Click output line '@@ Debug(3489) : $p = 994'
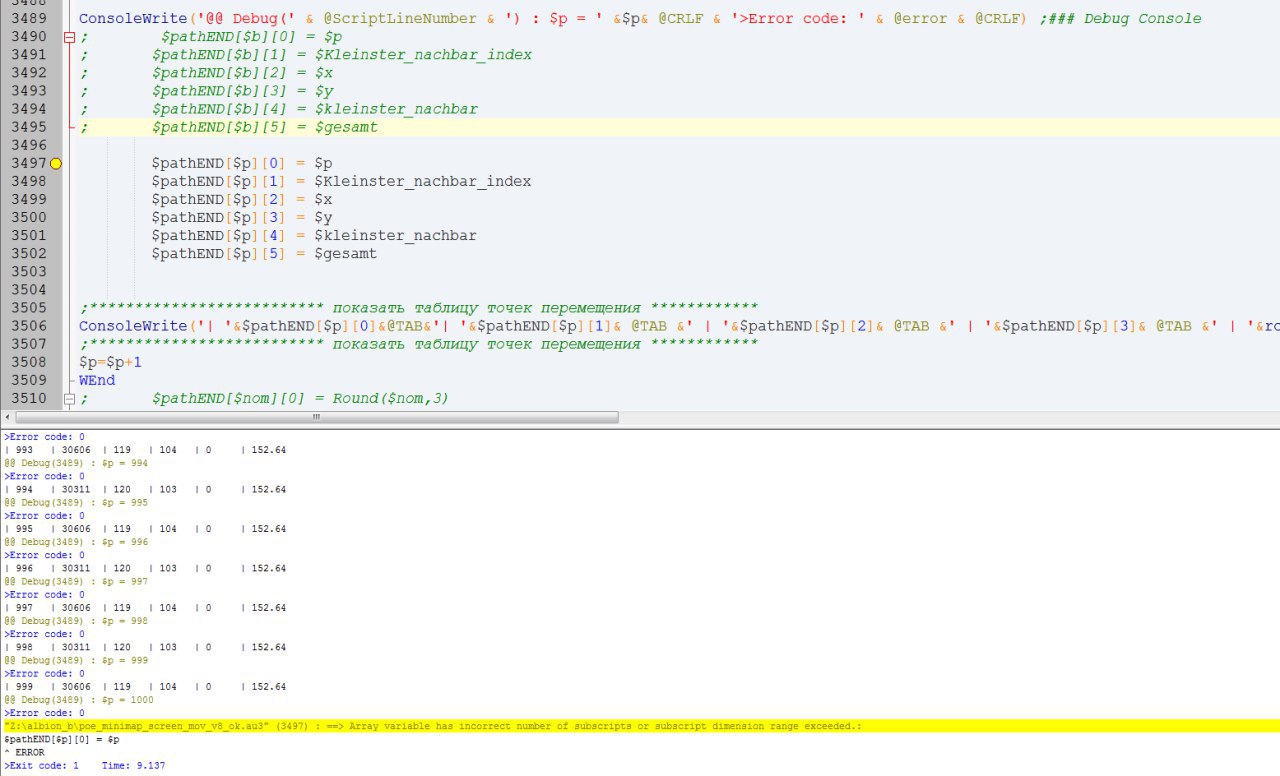The width and height of the screenshot is (1280, 776). (x=76, y=463)
